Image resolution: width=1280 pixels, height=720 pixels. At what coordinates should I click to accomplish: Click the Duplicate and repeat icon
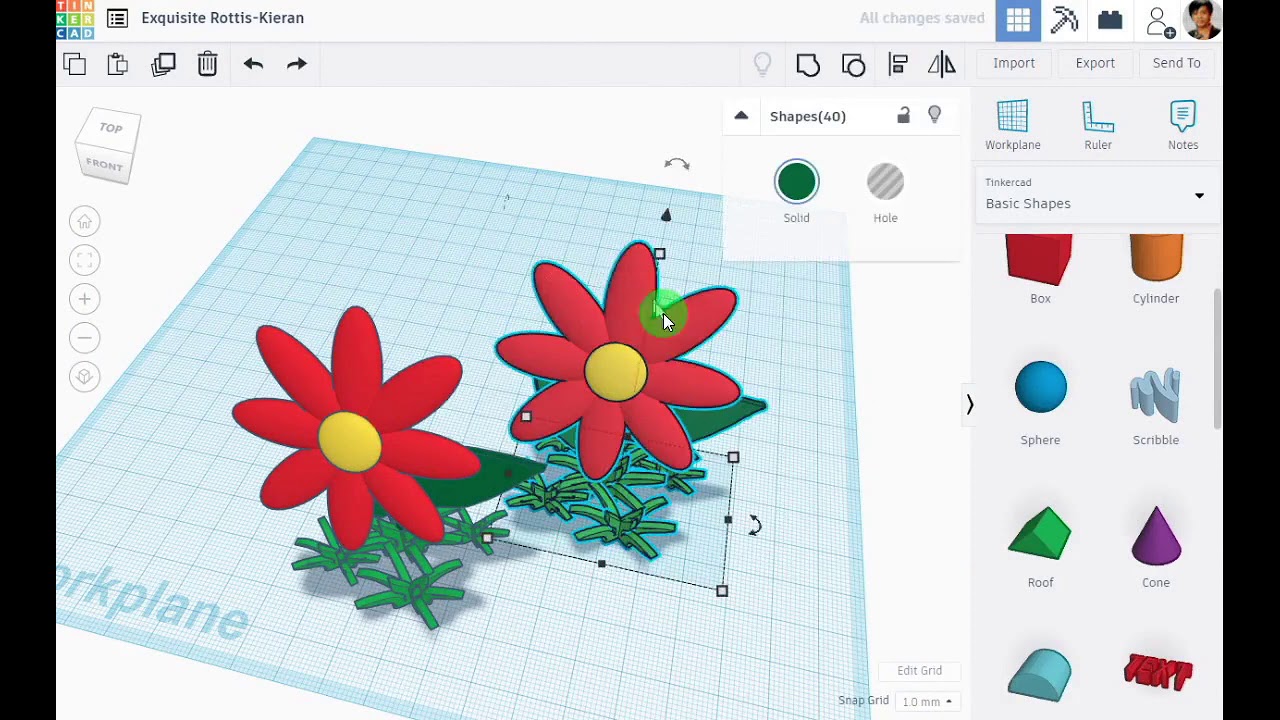tap(163, 64)
